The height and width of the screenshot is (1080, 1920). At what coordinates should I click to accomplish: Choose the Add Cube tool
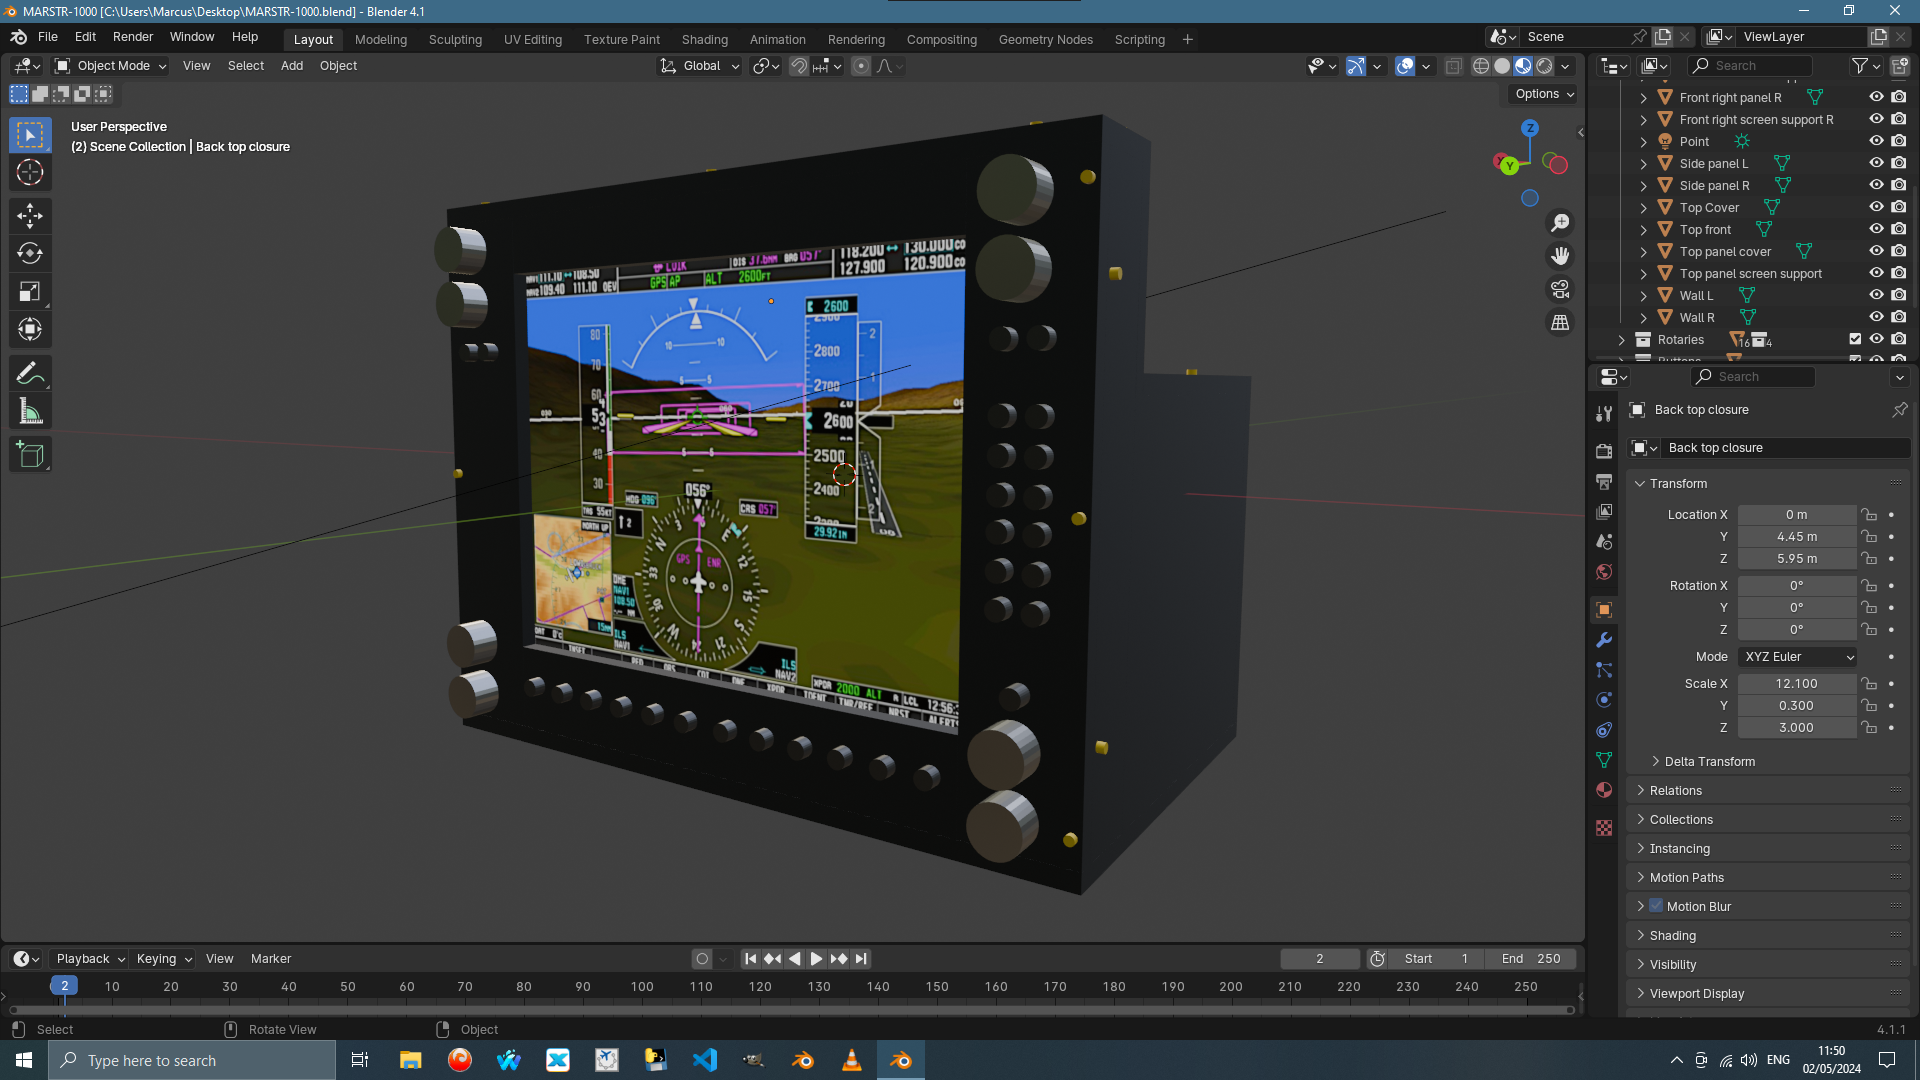pos(30,455)
